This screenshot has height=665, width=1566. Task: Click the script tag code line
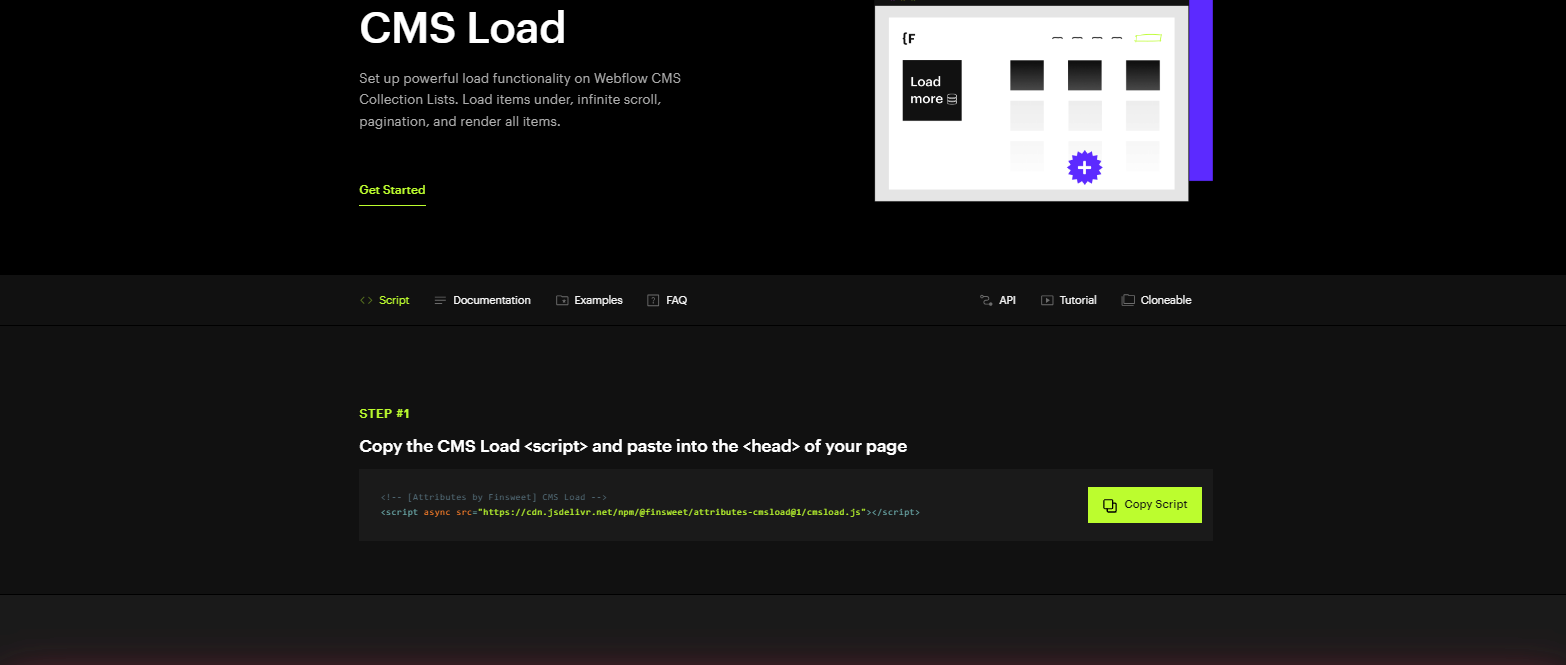(650, 512)
